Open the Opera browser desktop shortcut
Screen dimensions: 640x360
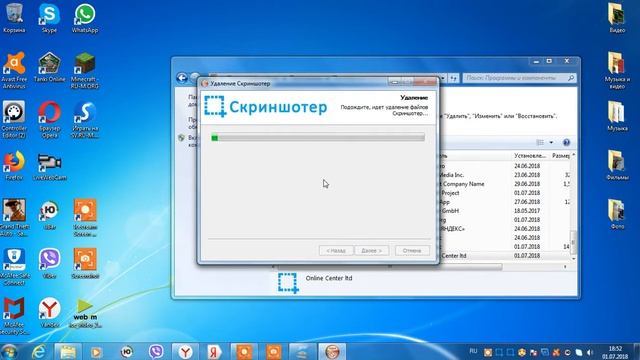coord(49,119)
